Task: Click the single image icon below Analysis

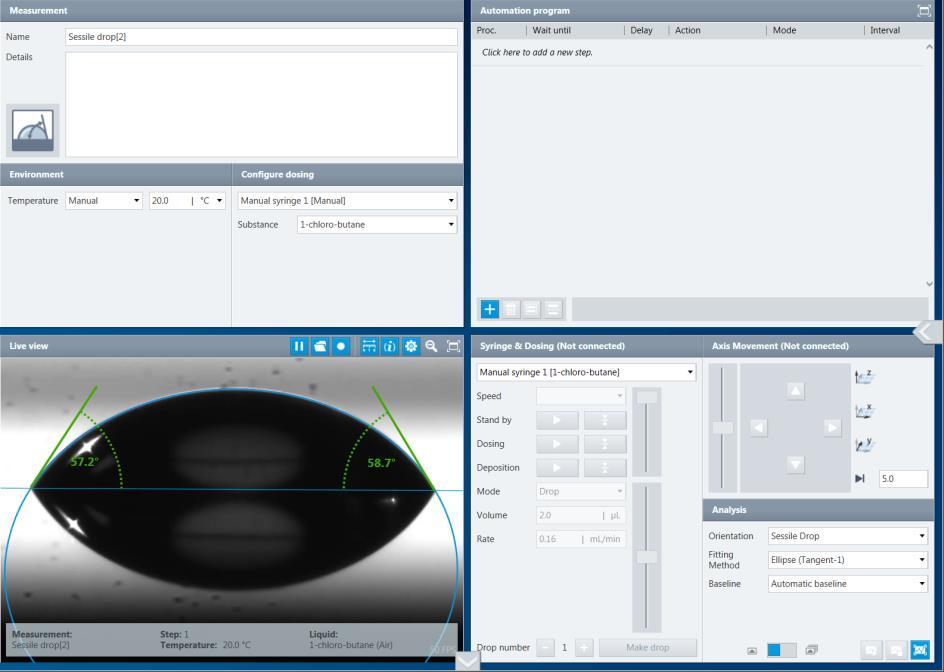Action: 752,650
